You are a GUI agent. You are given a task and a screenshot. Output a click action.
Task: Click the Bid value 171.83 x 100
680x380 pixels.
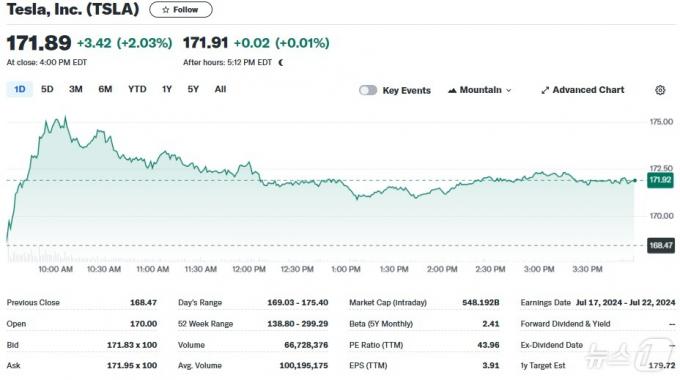pyautogui.click(x=132, y=345)
